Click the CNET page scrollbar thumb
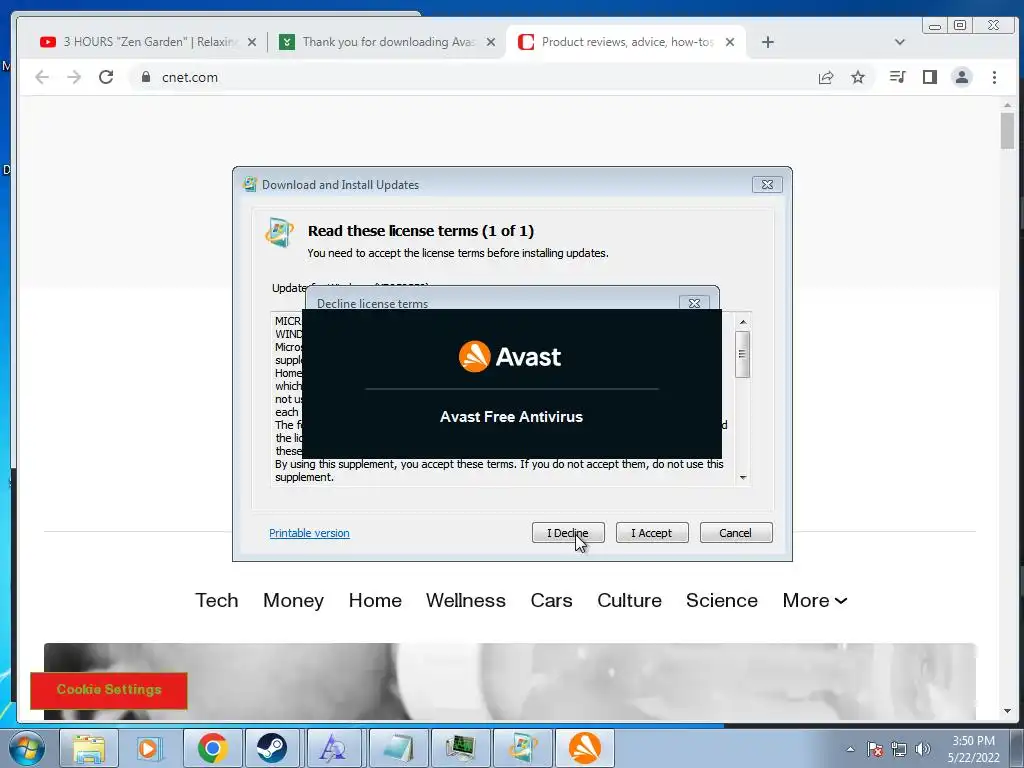This screenshot has height=768, width=1024. click(x=1007, y=131)
